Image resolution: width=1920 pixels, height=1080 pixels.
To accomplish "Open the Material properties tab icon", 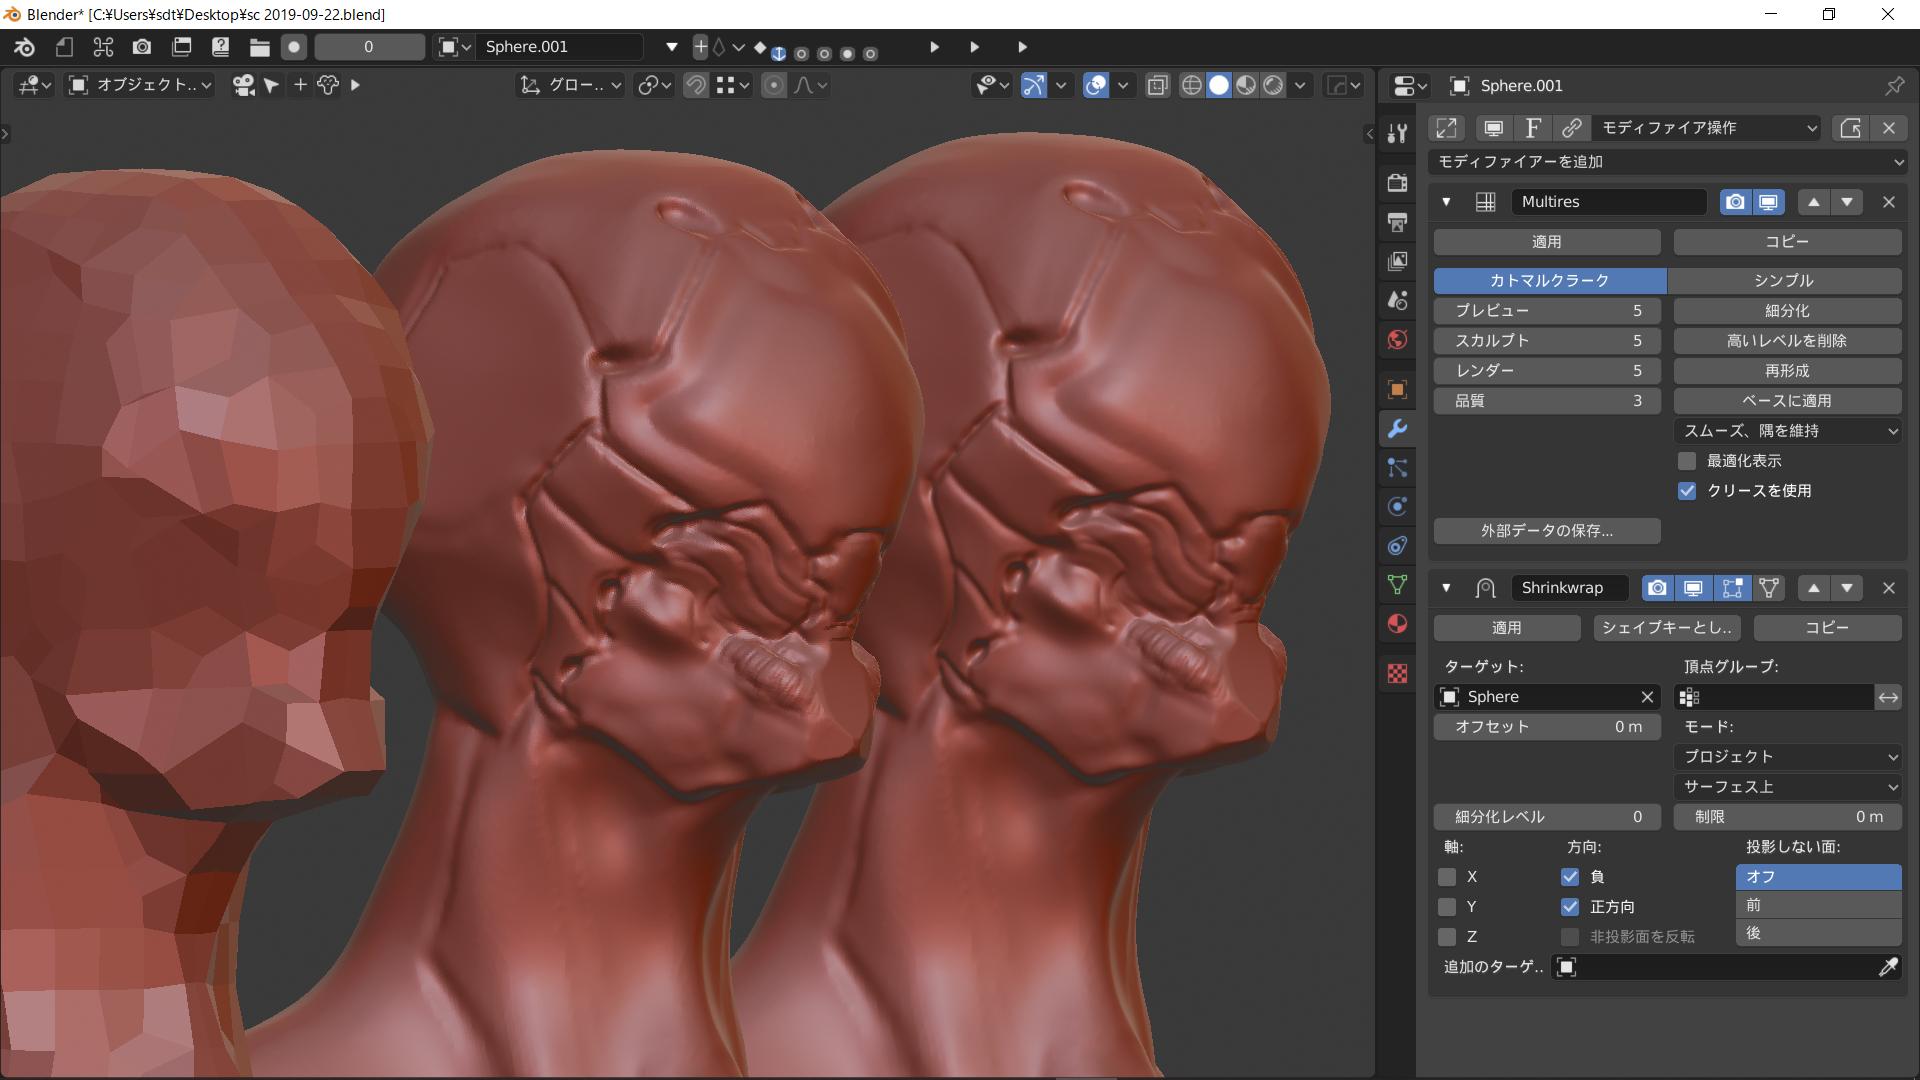I will click(1397, 624).
